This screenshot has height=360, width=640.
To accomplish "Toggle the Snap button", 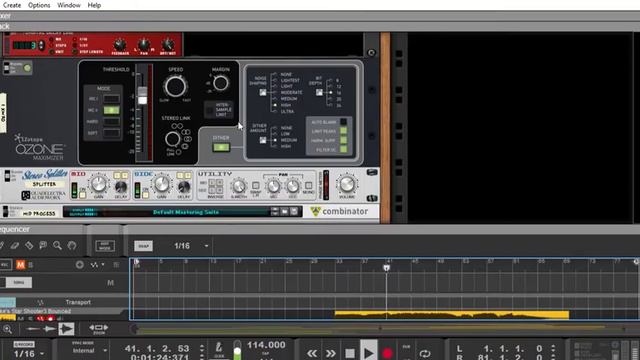I will click(144, 246).
